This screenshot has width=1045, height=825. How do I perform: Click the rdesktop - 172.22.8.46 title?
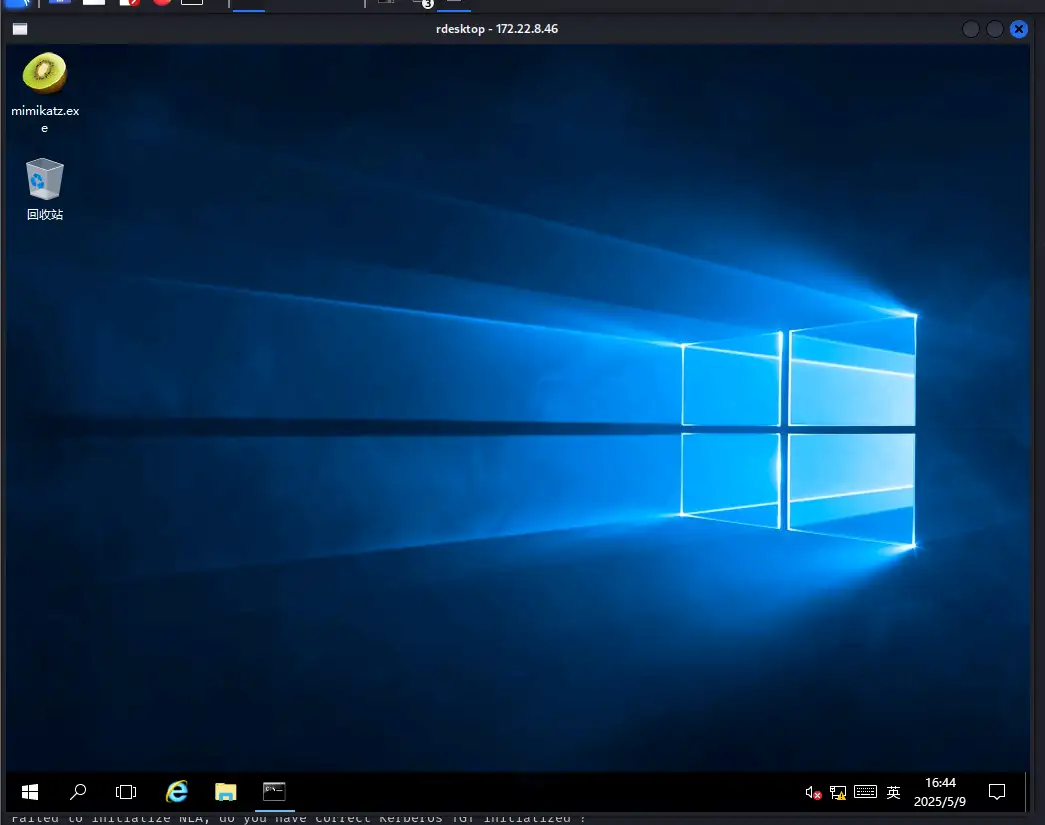(x=497, y=29)
